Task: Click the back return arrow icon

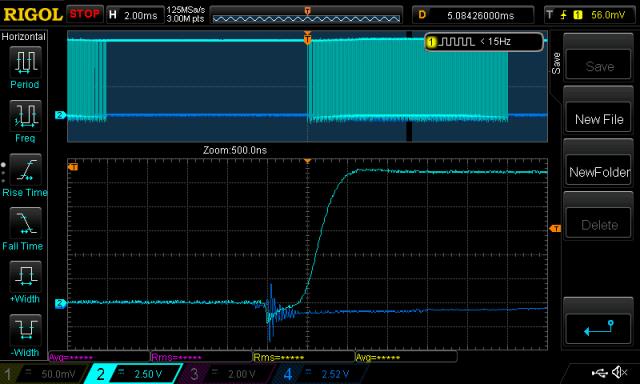Action: pos(598,328)
